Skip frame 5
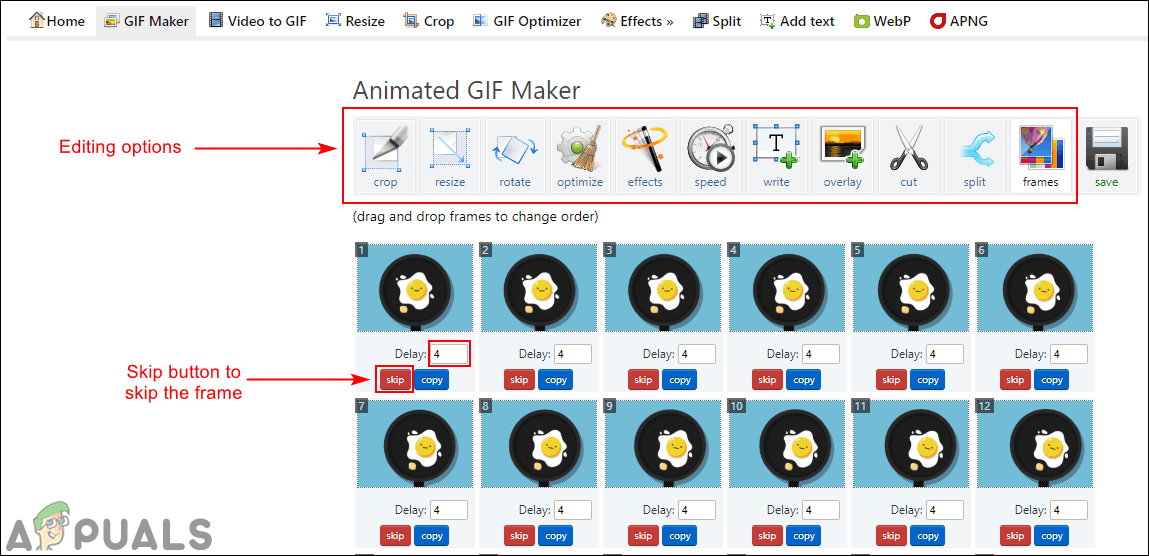This screenshot has height=556, width=1149. pos(891,379)
